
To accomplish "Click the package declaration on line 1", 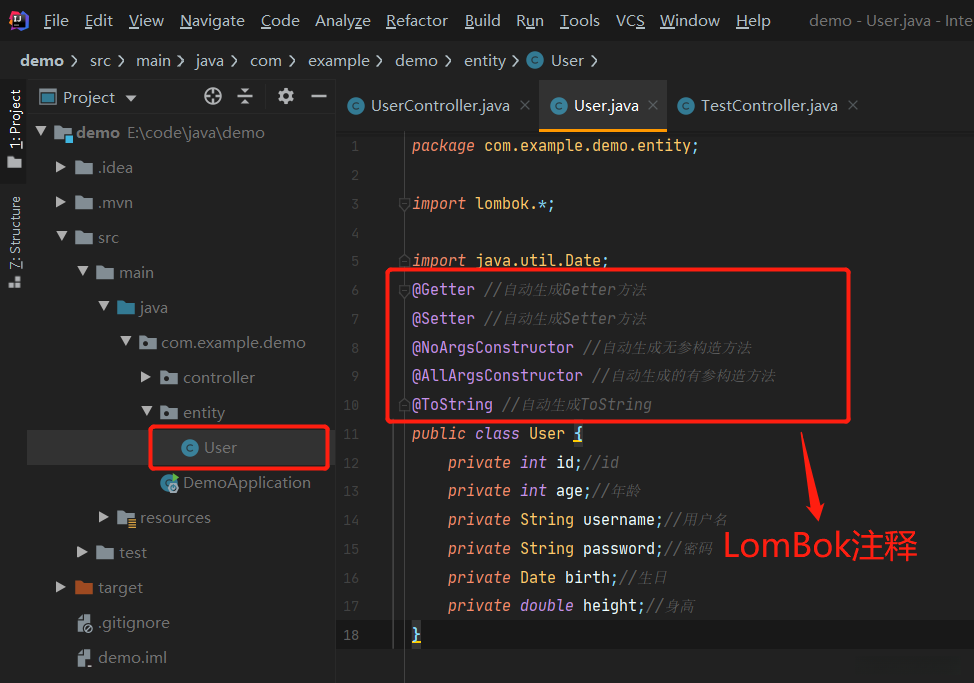I will 555,146.
